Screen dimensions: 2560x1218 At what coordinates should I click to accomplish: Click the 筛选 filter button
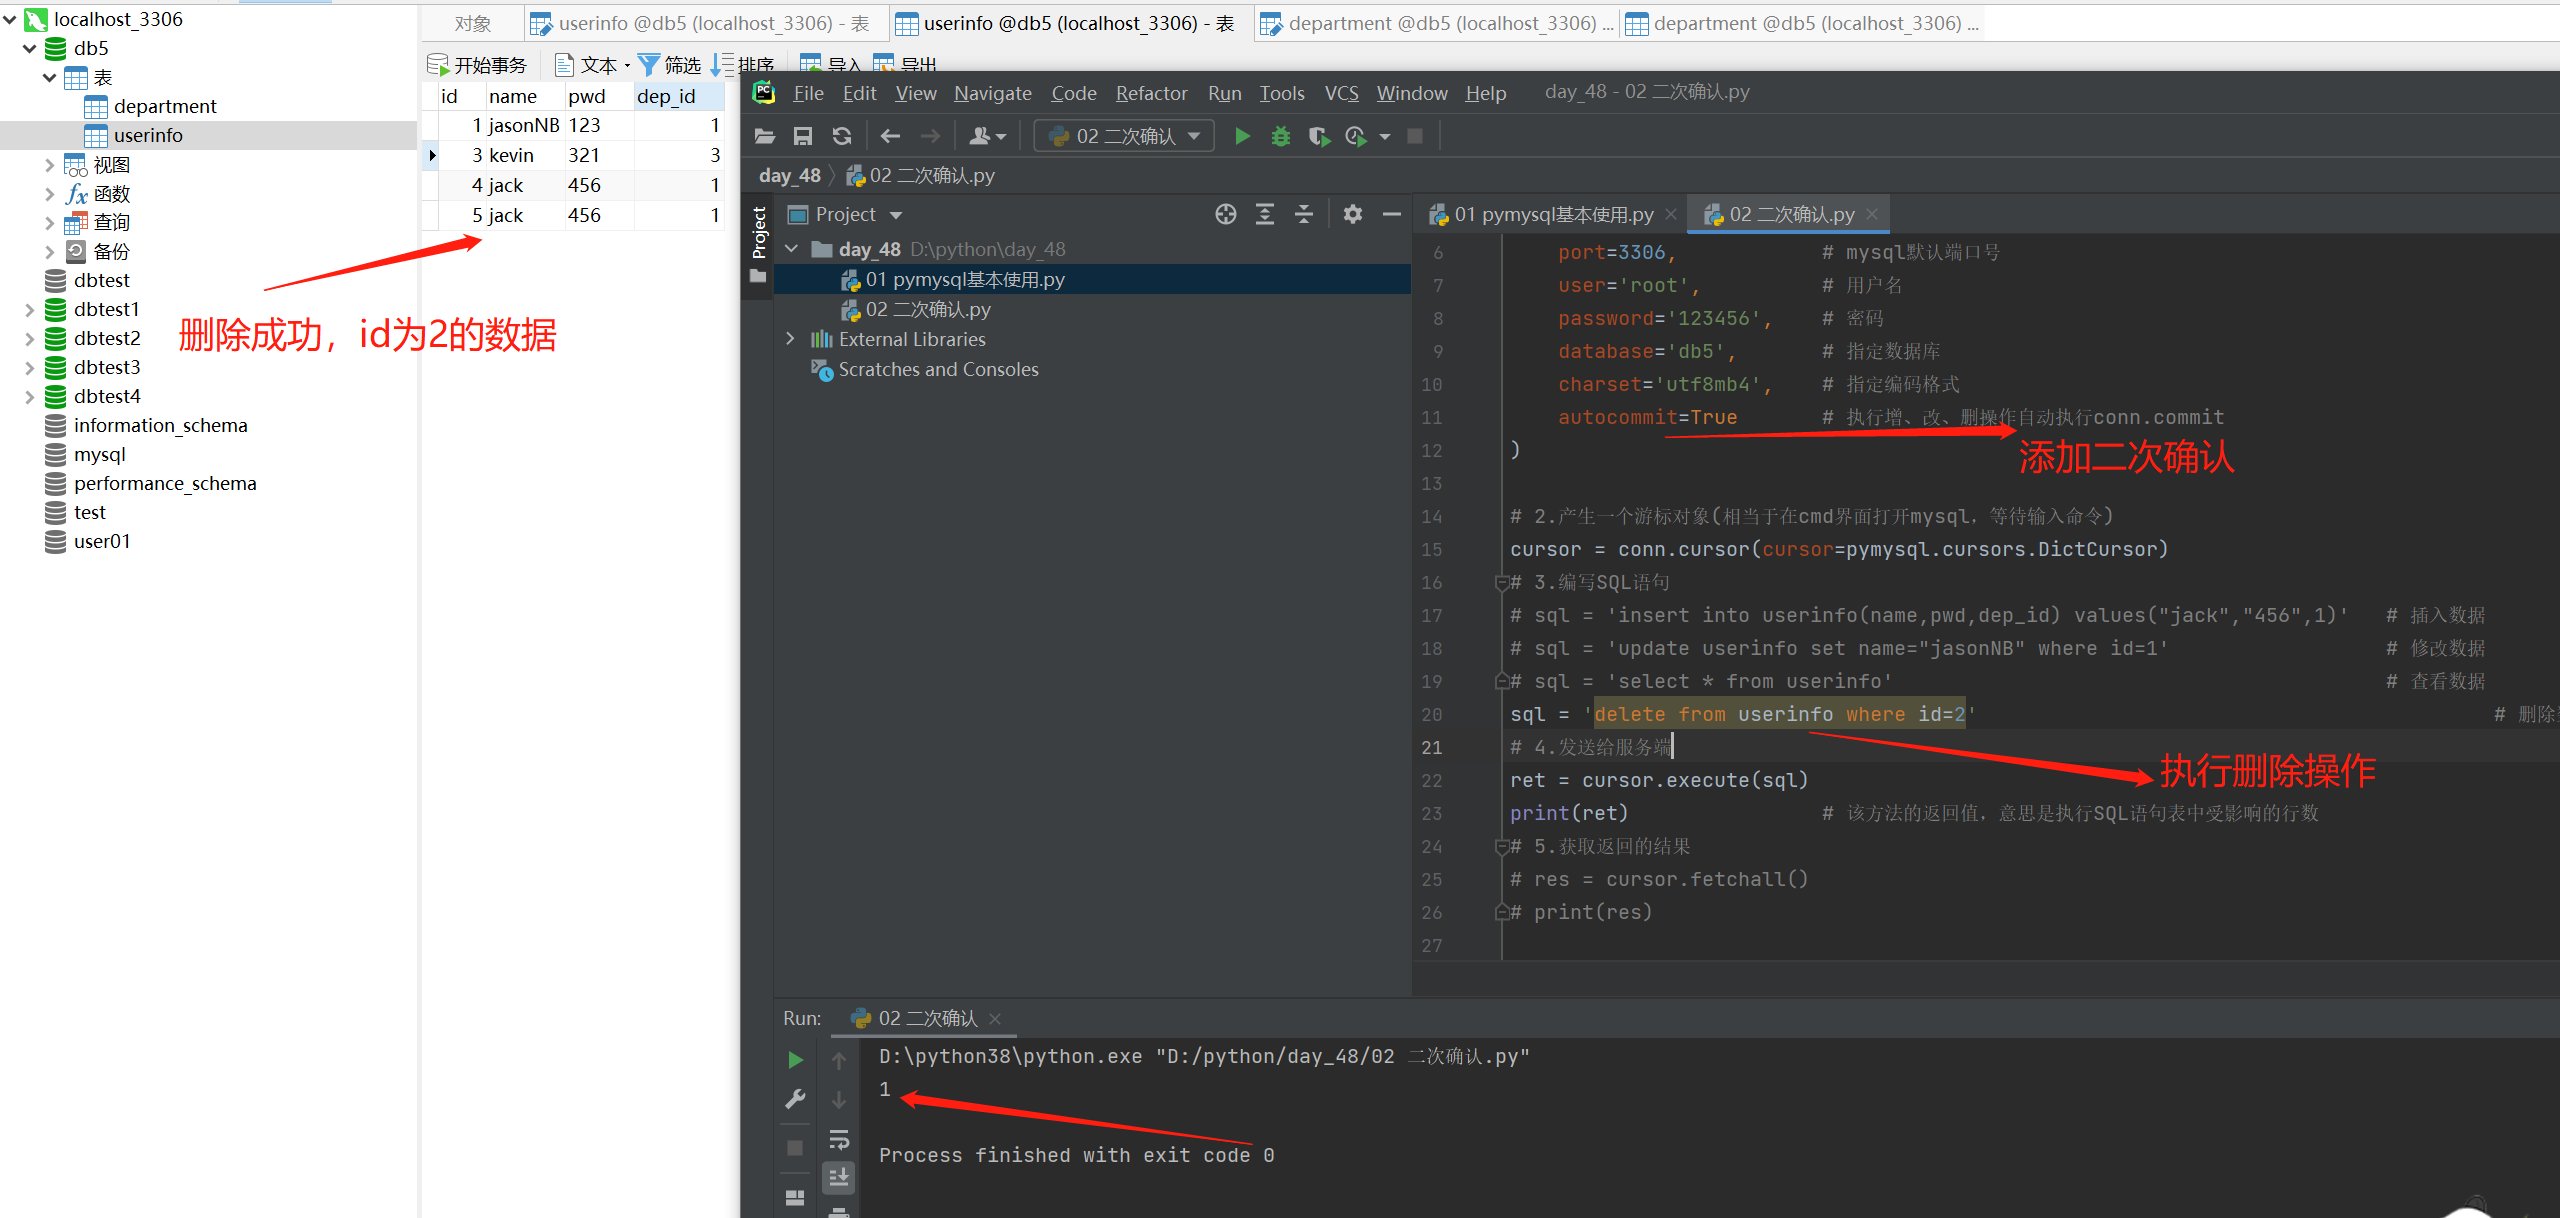(669, 65)
